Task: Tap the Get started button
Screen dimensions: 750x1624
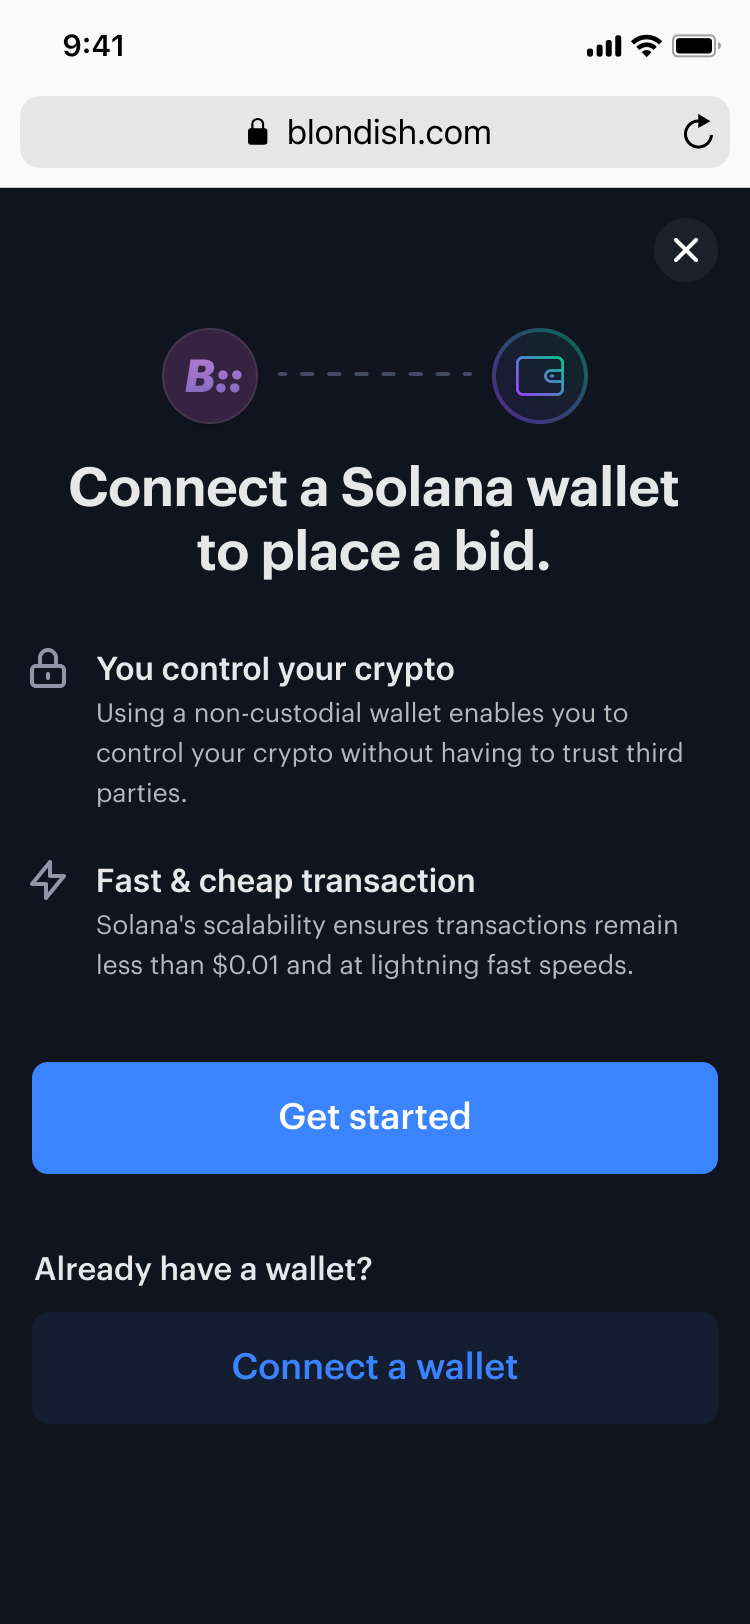Action: click(375, 1118)
